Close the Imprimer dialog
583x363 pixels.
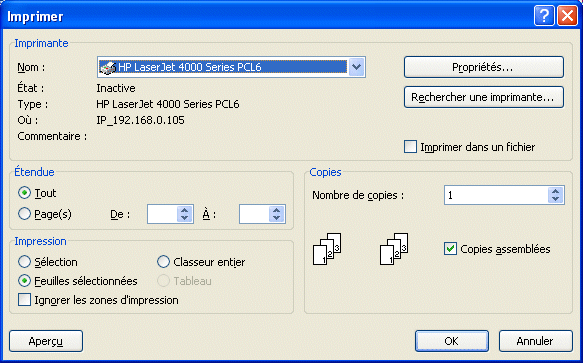(x=567, y=16)
